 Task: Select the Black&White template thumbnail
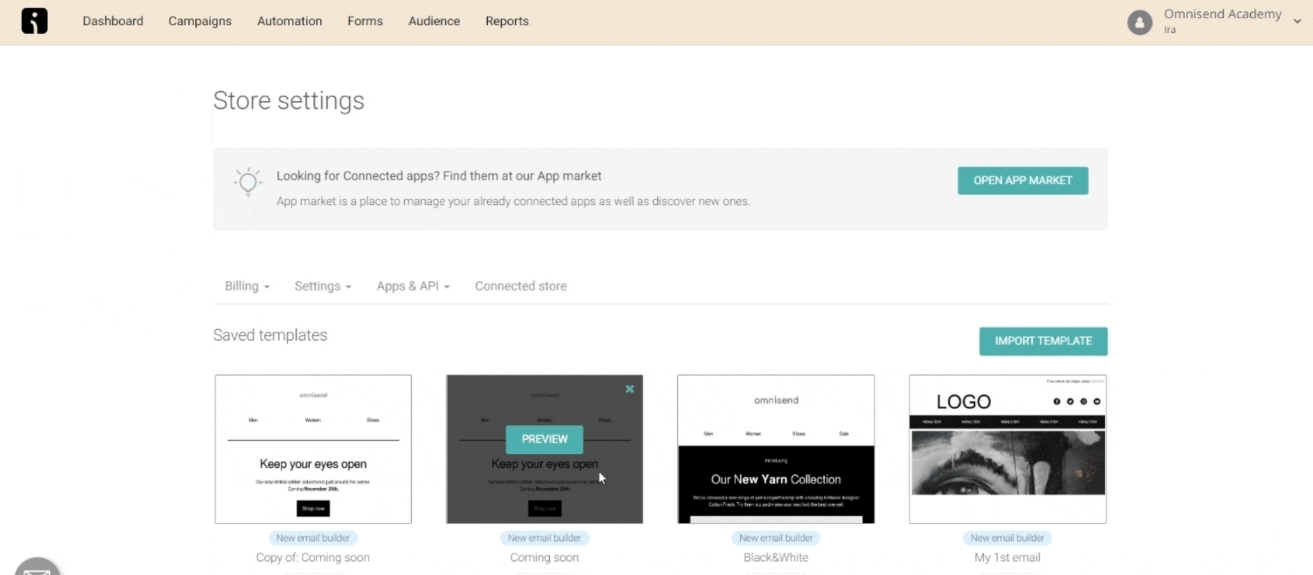click(x=776, y=449)
